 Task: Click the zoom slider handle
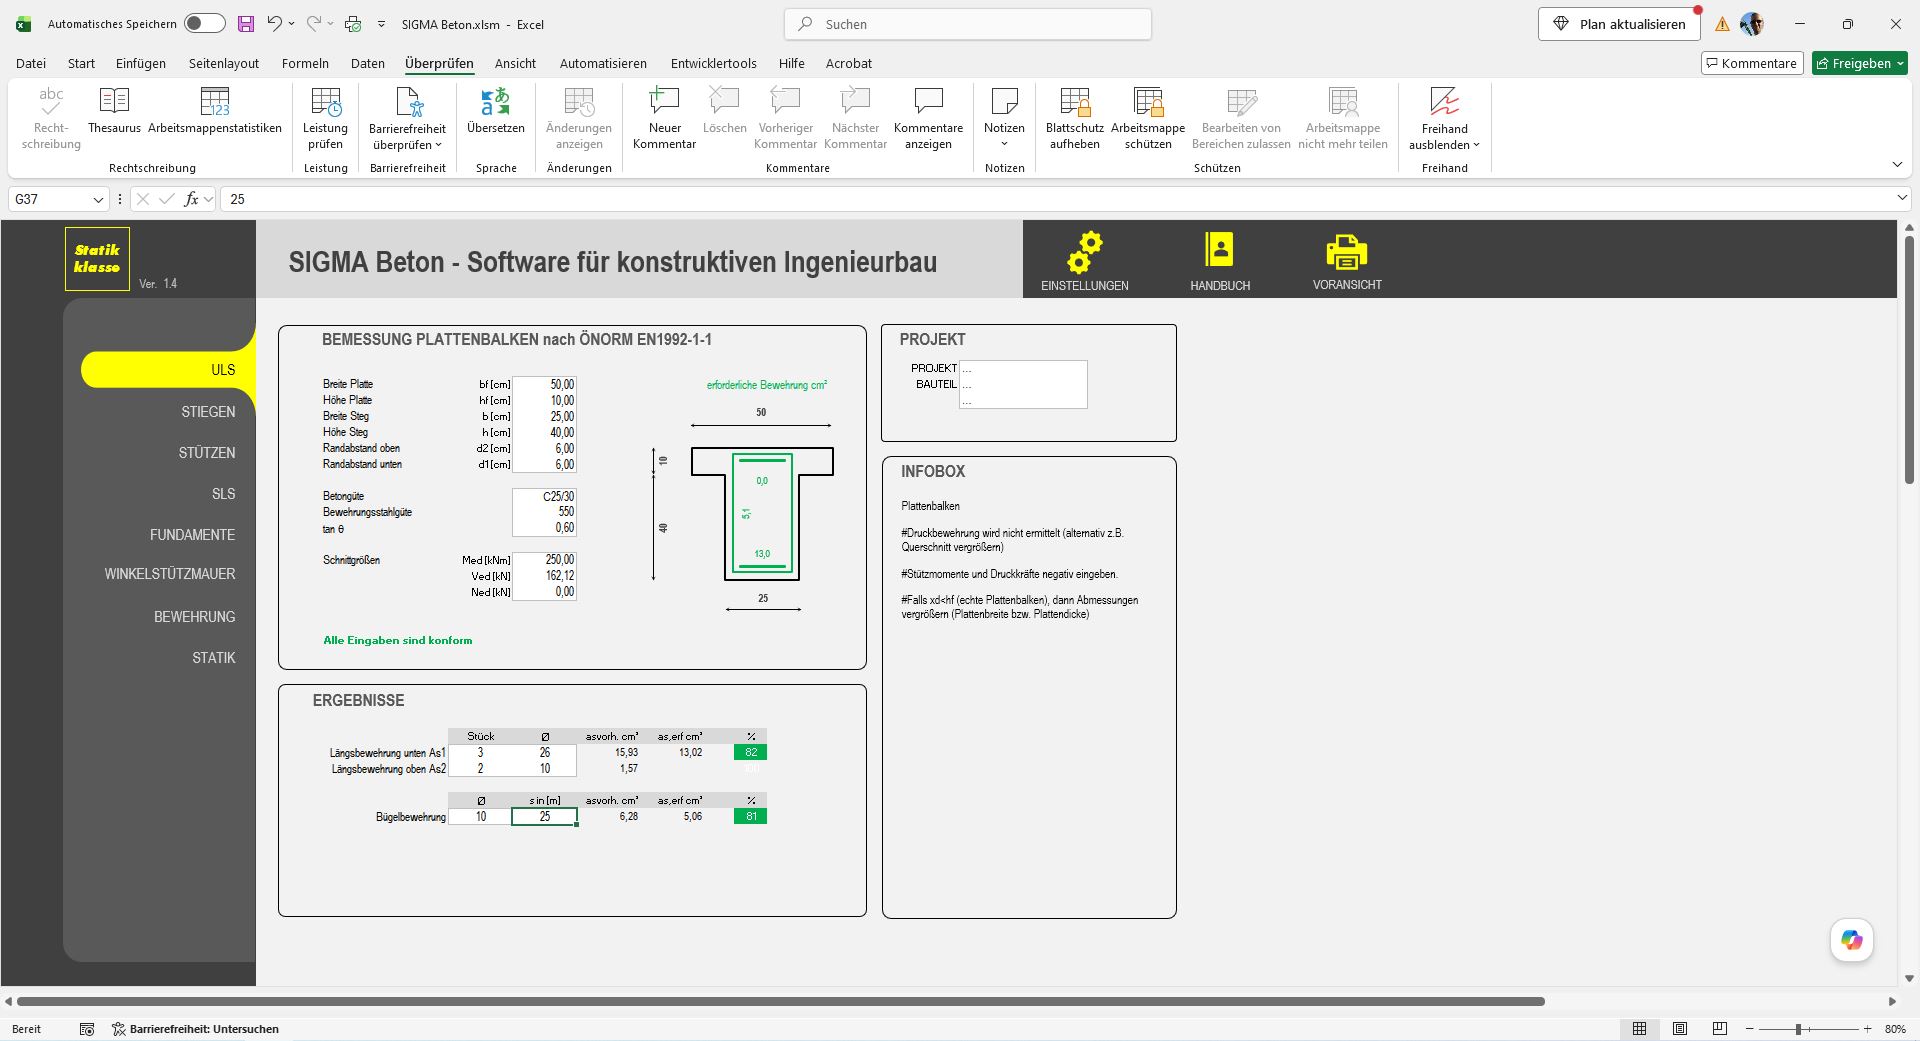point(1798,1029)
